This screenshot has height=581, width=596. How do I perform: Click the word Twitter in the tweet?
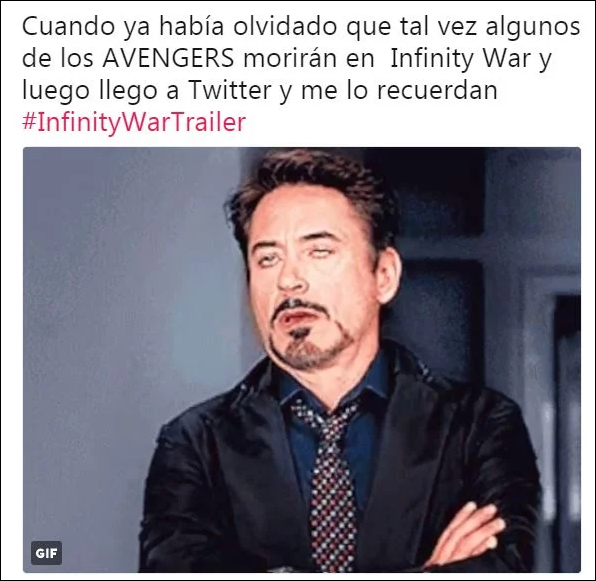click(x=230, y=90)
